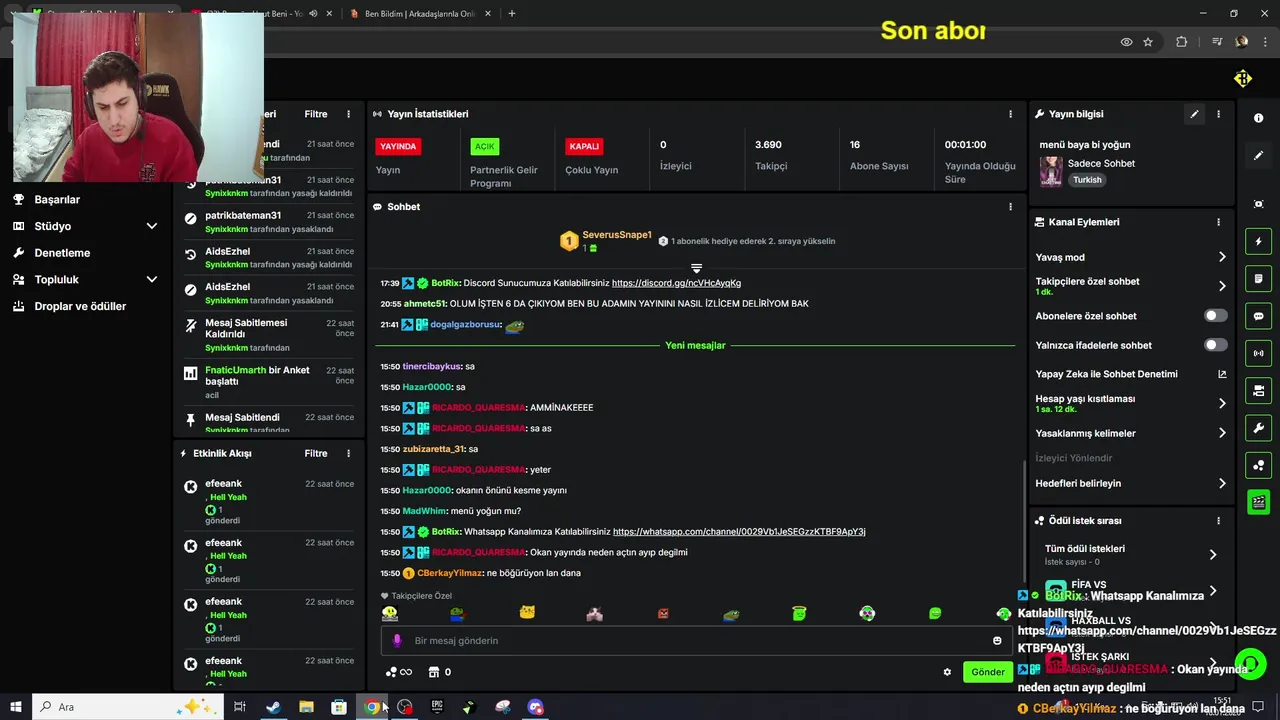Bookmark this page with the star icon
1280x720 pixels.
1148,42
